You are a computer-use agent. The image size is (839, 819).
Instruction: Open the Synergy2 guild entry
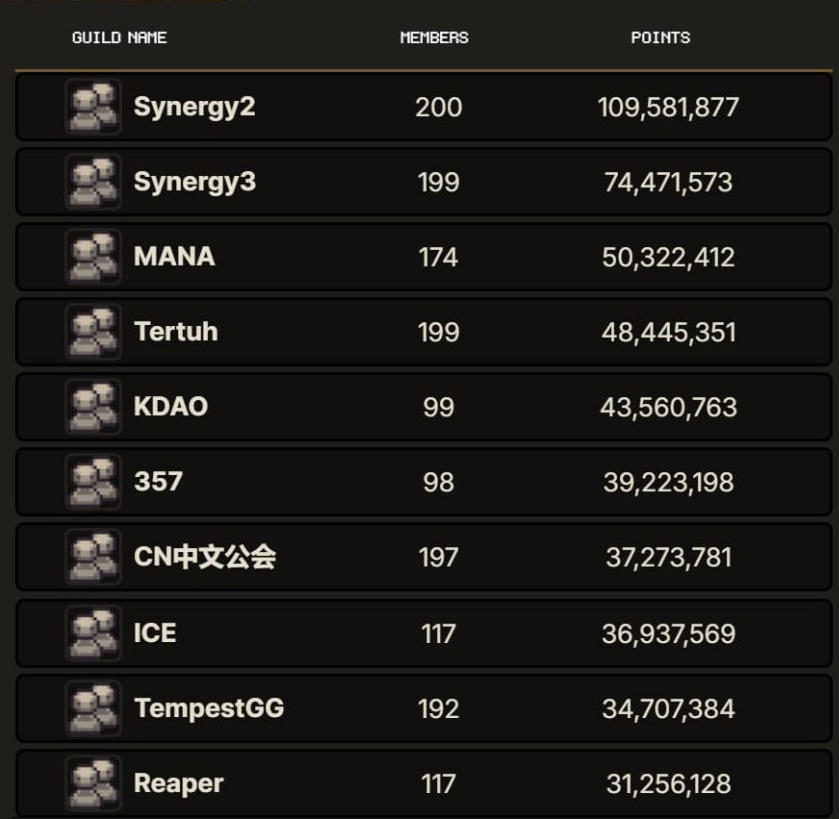point(420,106)
